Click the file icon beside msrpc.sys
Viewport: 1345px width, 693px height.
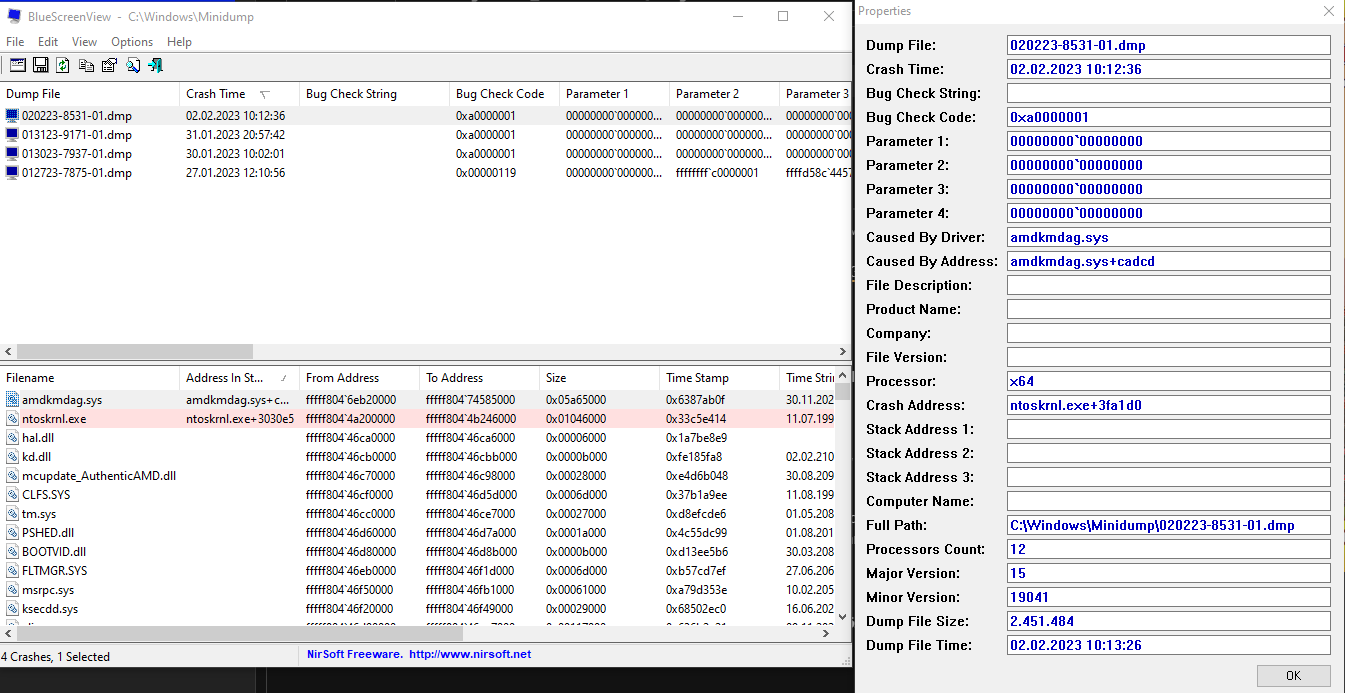click(x=12, y=590)
